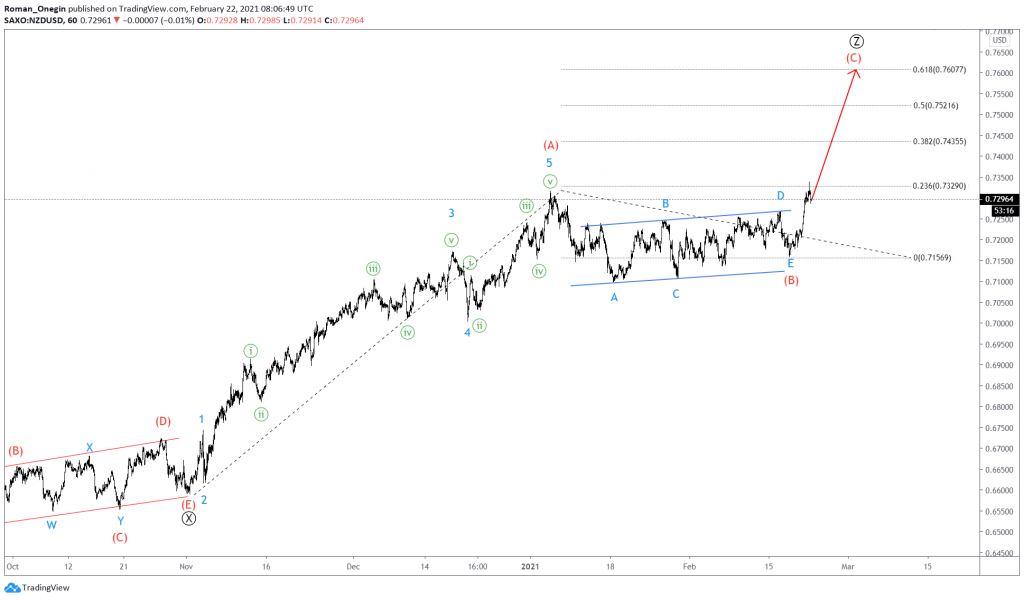This screenshot has height=600, width=1024.
Task: Click the current price label 0.72964
Action: point(997,198)
